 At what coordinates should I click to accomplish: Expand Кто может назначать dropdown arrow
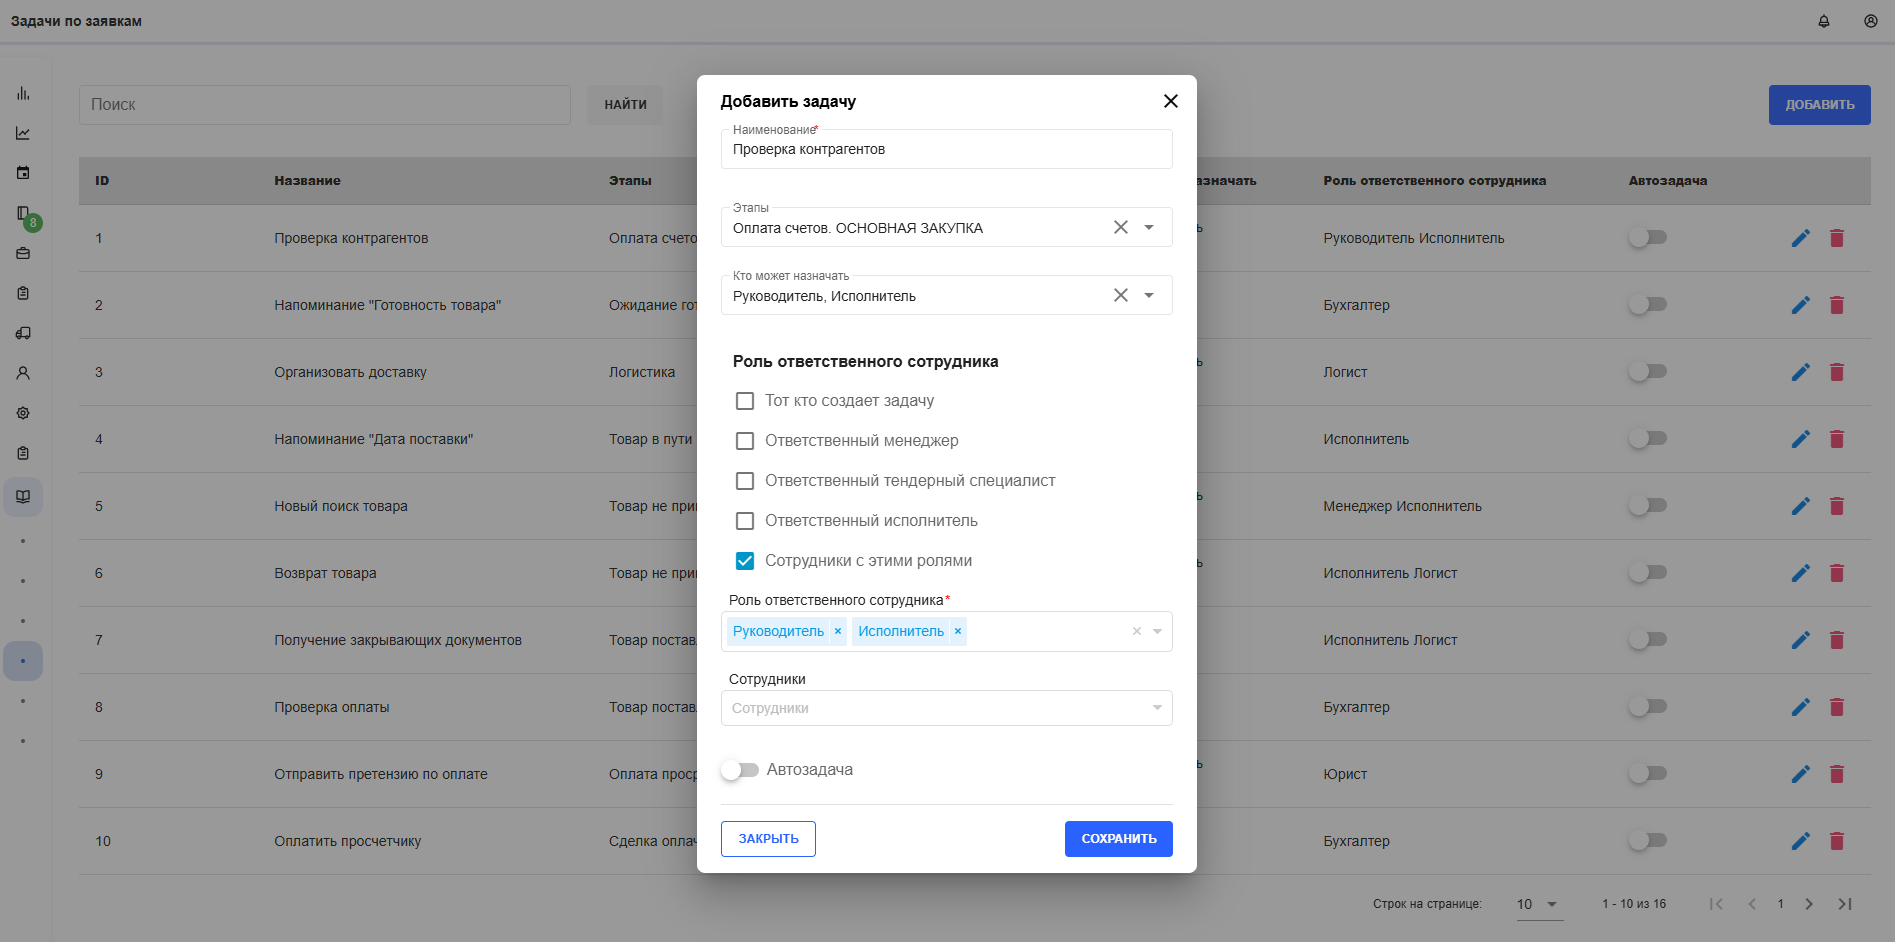click(1149, 295)
